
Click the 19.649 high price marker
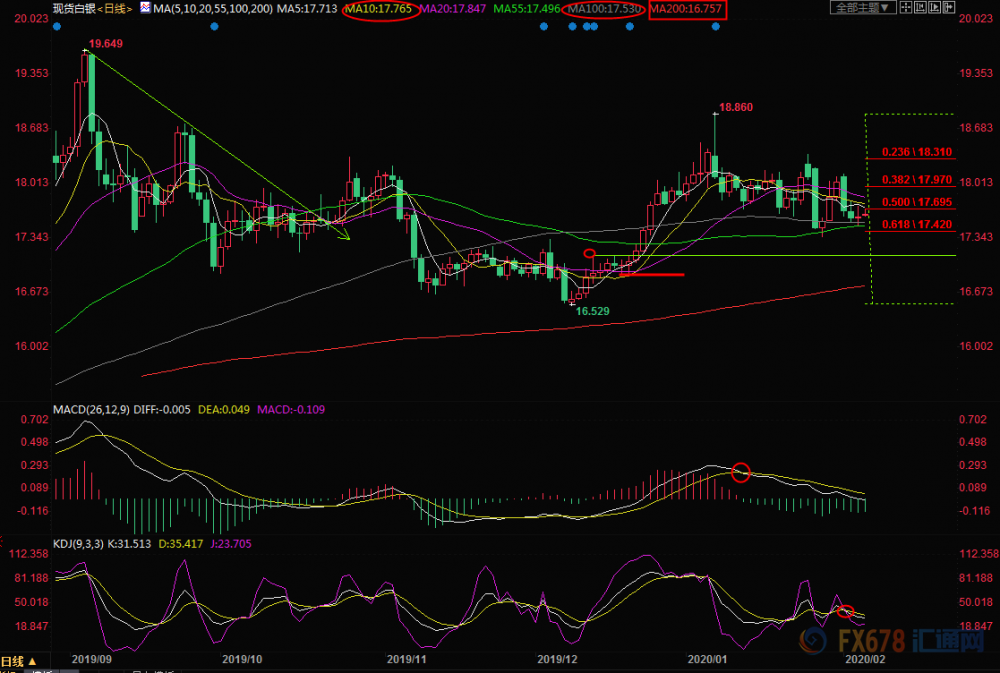pyautogui.click(x=105, y=43)
